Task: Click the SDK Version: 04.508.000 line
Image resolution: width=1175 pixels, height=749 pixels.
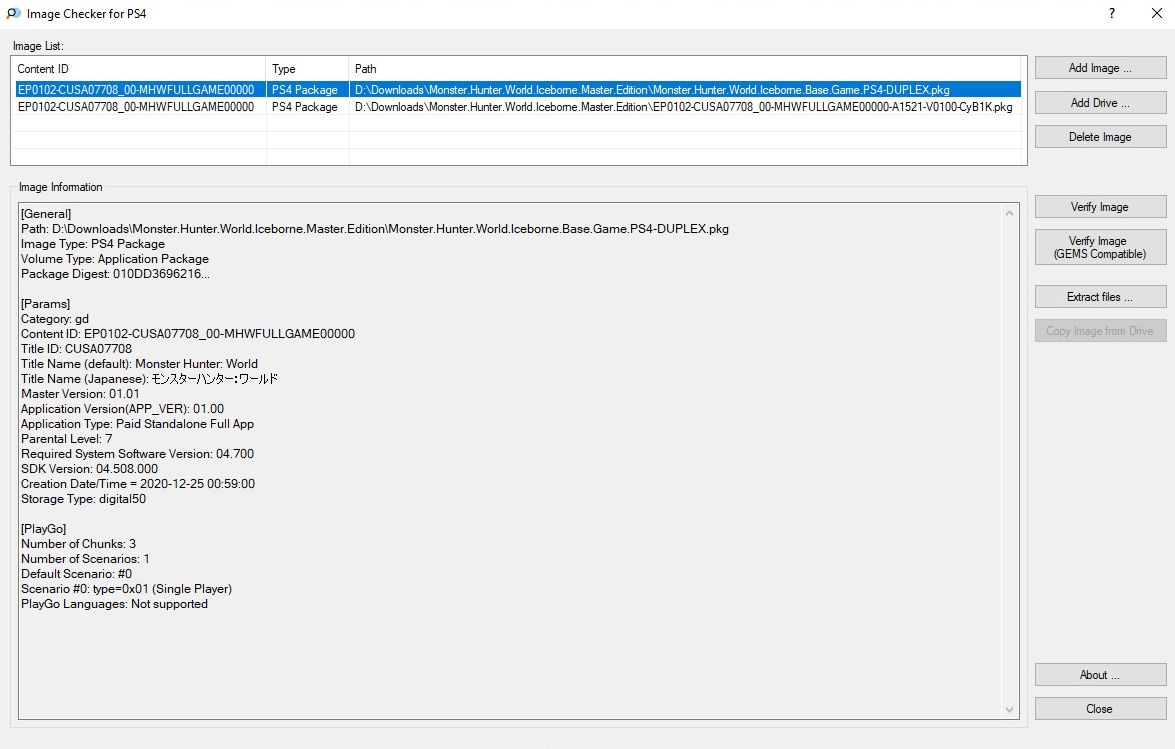Action: [89, 469]
